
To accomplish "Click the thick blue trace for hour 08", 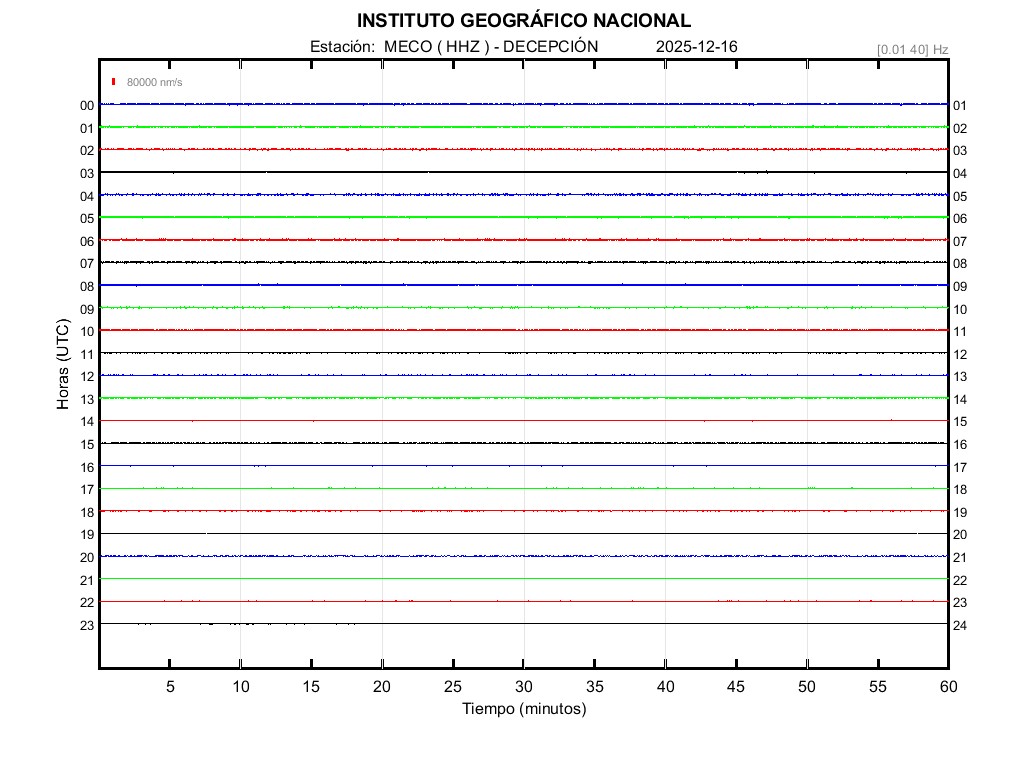I will pos(524,285).
